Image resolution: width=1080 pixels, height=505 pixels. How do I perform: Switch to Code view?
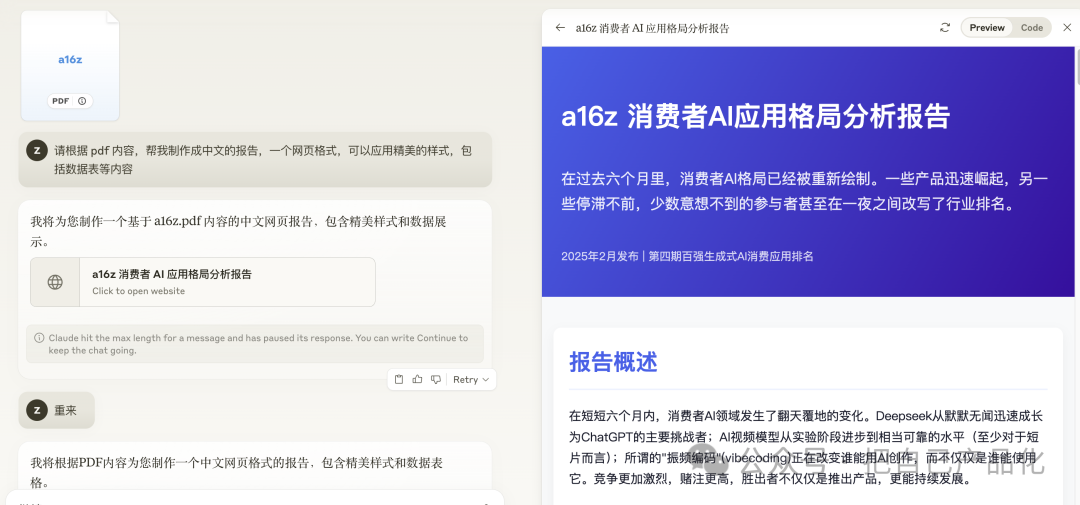(x=1031, y=28)
